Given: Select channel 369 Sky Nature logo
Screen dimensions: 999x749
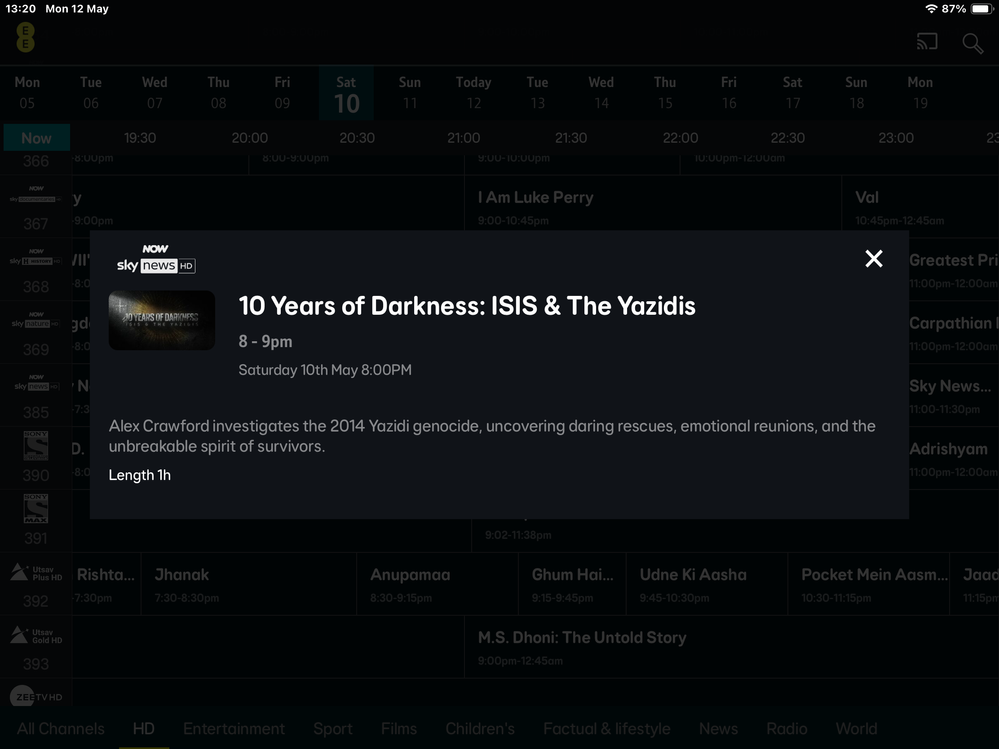Looking at the screenshot, I should coord(36,320).
